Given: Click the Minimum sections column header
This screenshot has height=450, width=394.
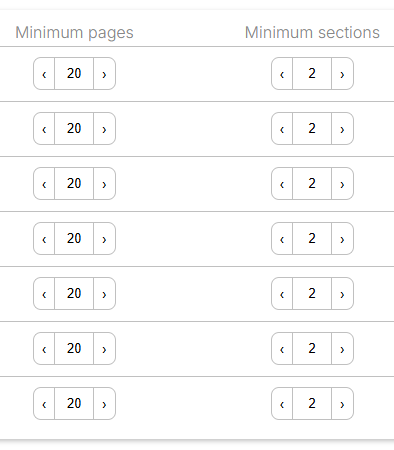Looking at the screenshot, I should (x=312, y=33).
